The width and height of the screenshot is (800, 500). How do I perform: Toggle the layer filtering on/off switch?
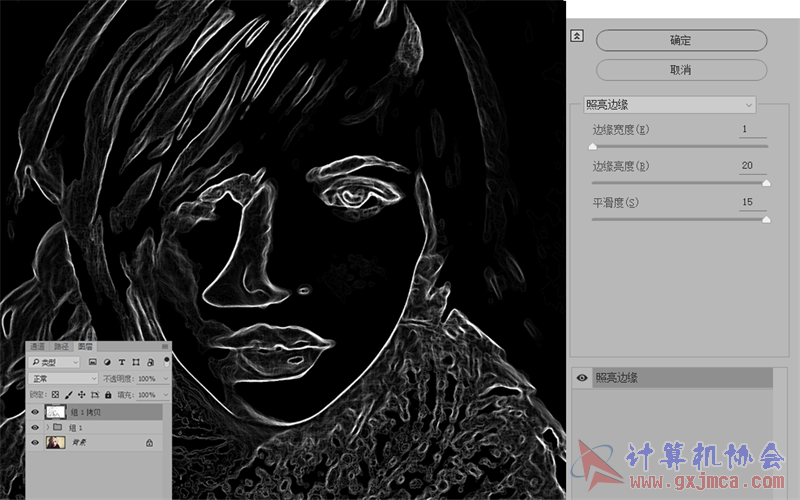[x=166, y=361]
